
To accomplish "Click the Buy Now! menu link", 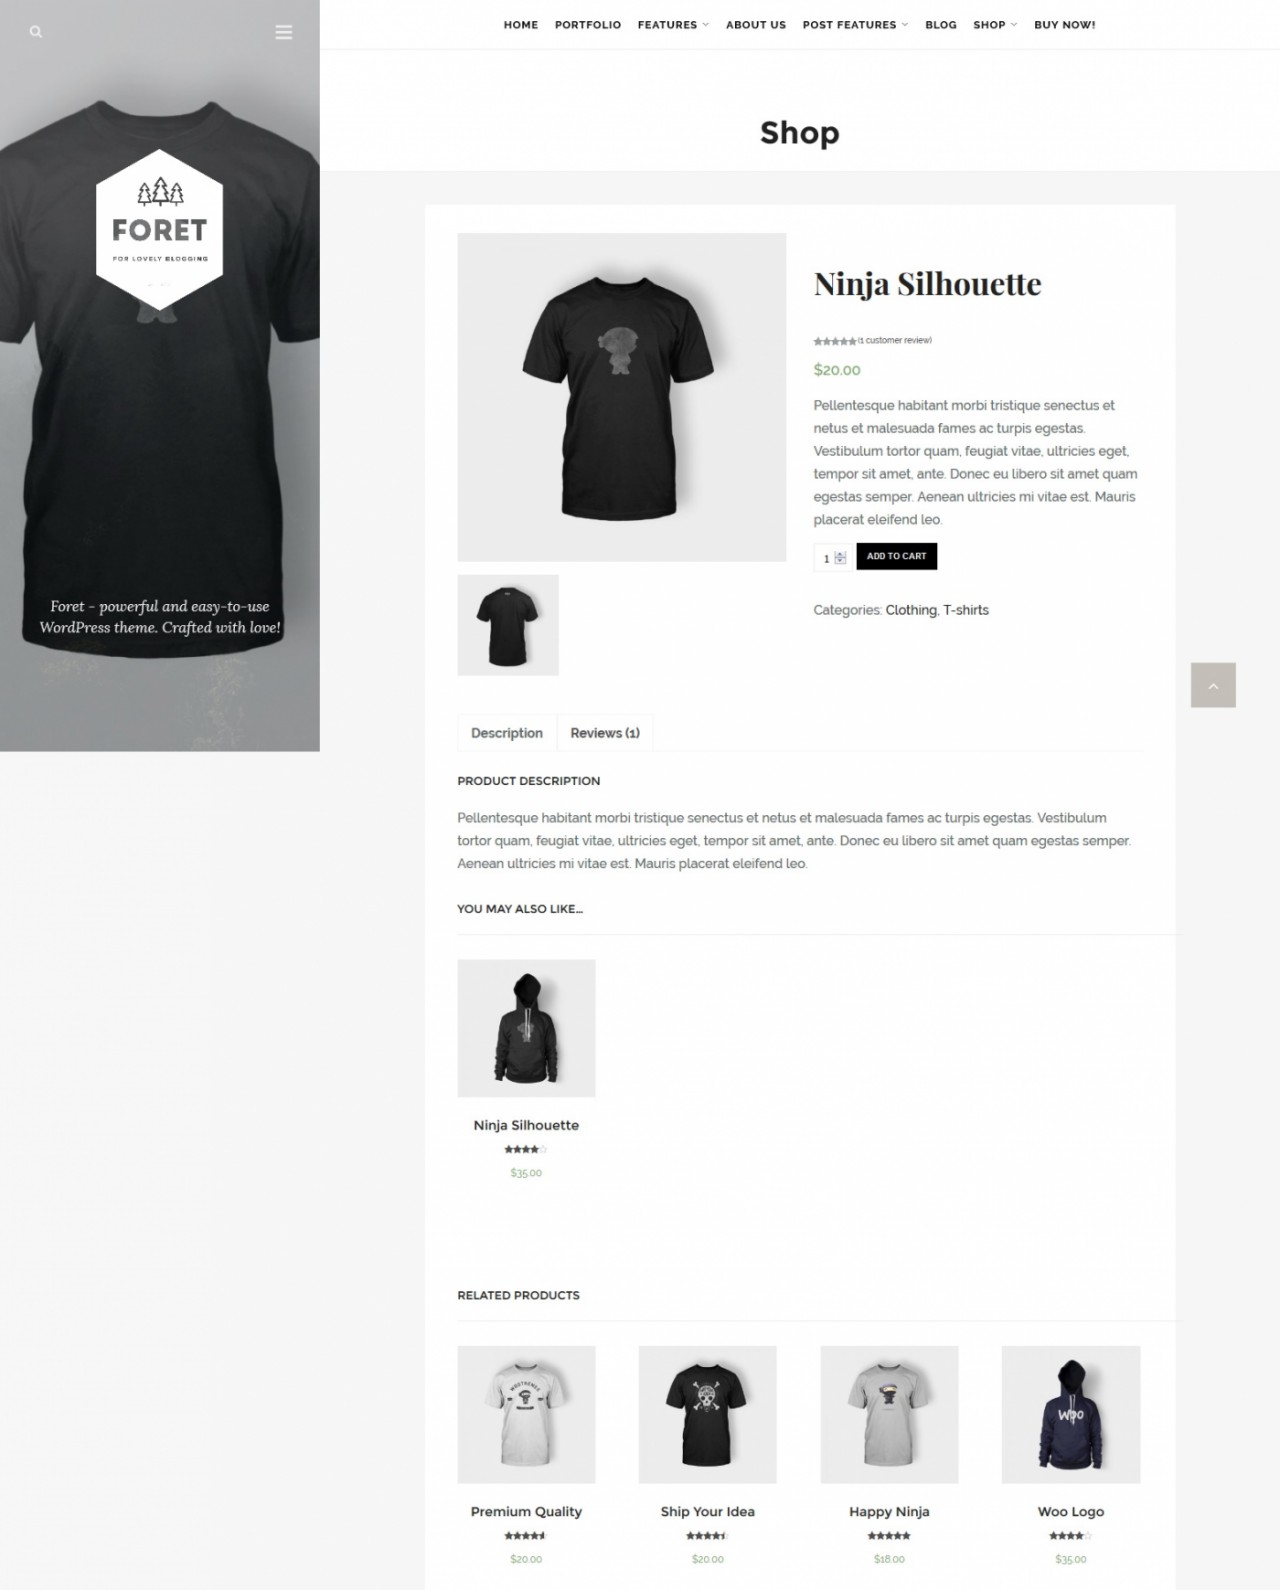I will [x=1065, y=25].
